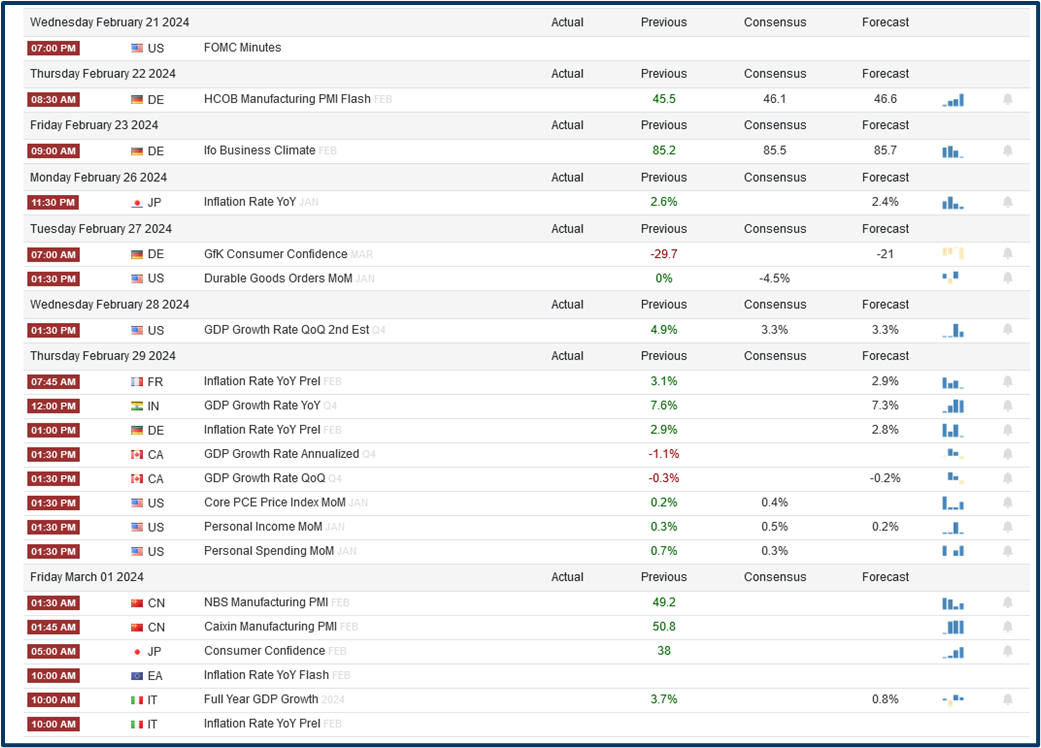Click the Germany flag beside GfK Consumer Confidence

tap(137, 254)
